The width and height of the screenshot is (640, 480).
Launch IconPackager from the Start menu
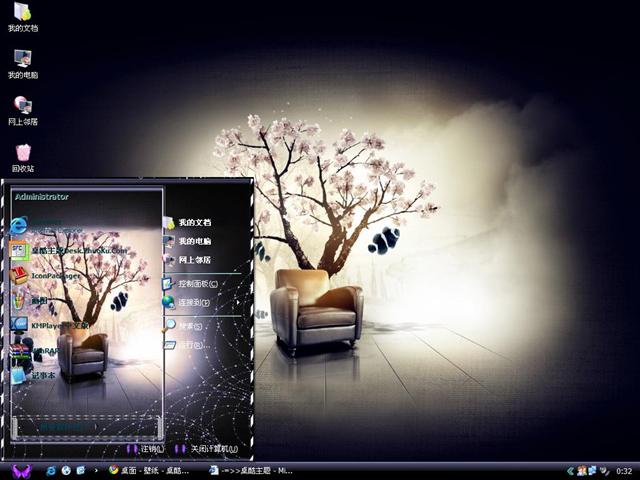(x=46, y=276)
